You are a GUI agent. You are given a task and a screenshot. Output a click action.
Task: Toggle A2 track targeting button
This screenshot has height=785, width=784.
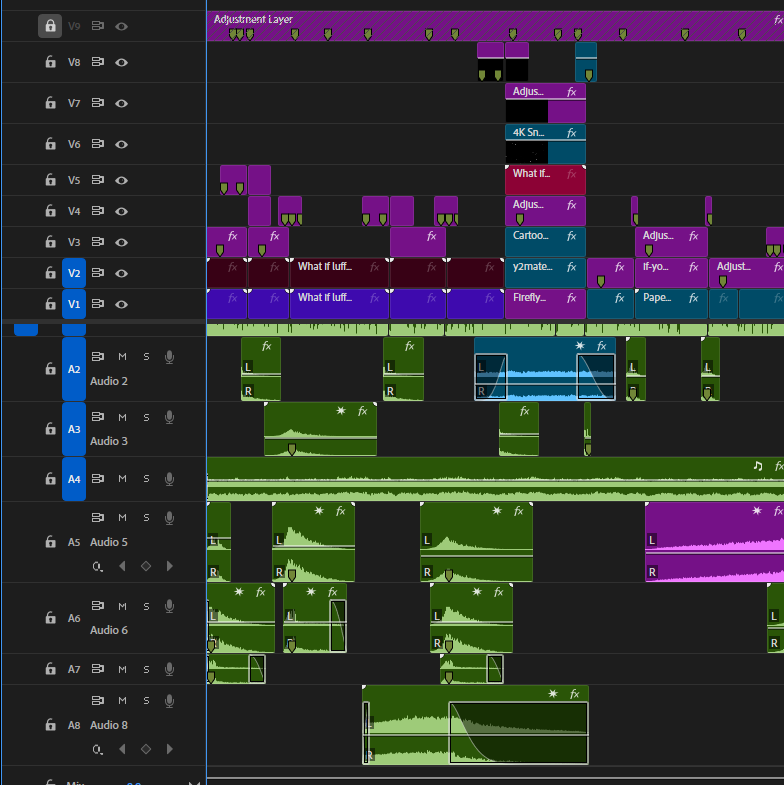point(74,369)
